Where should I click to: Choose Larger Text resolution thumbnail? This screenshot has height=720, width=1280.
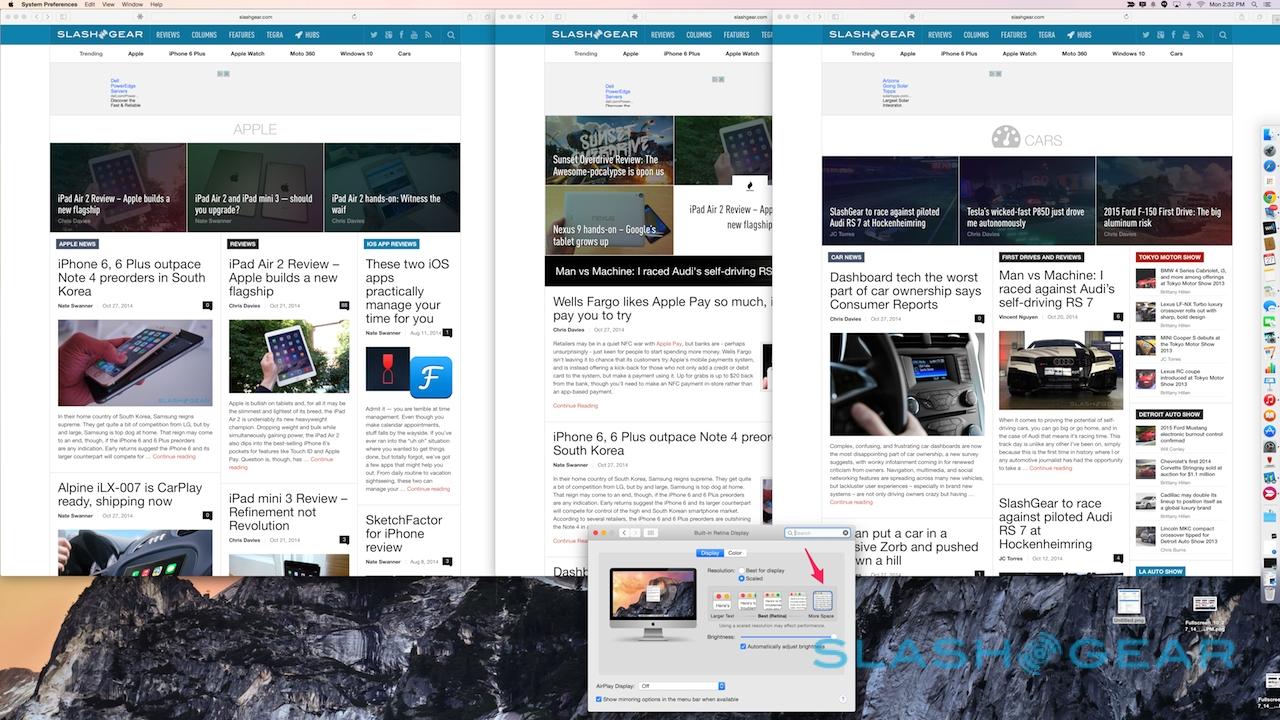[720, 600]
